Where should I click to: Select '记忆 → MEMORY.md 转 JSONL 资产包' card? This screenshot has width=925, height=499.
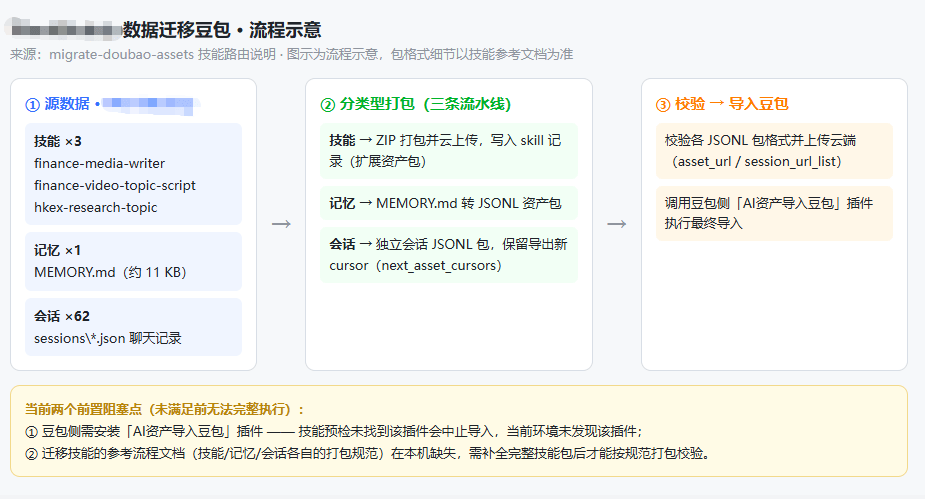(449, 203)
